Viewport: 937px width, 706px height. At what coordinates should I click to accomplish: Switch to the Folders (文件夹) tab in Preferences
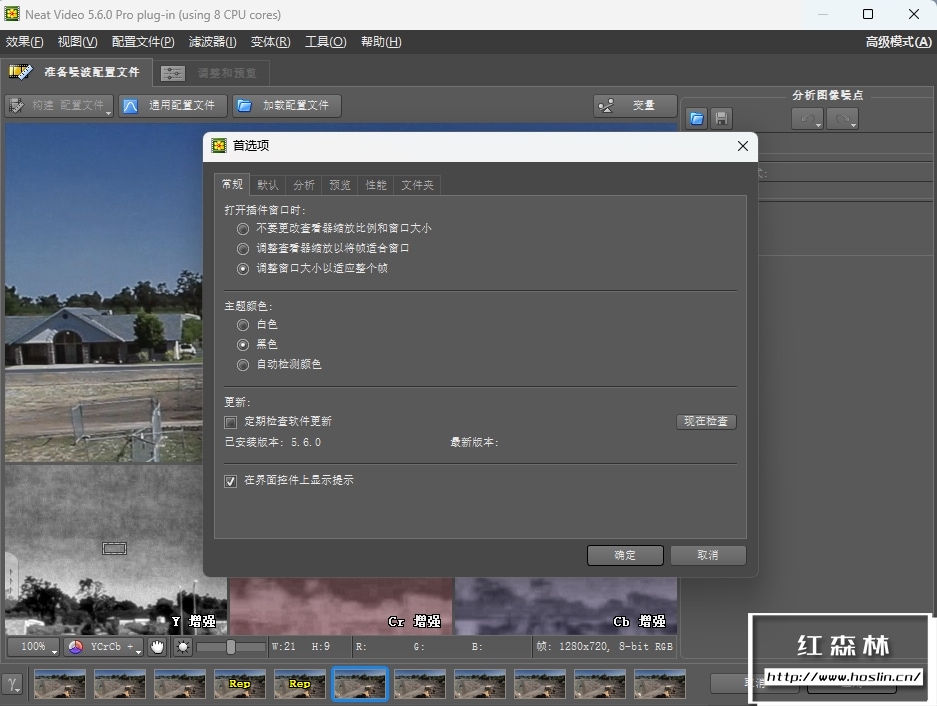[417, 185]
